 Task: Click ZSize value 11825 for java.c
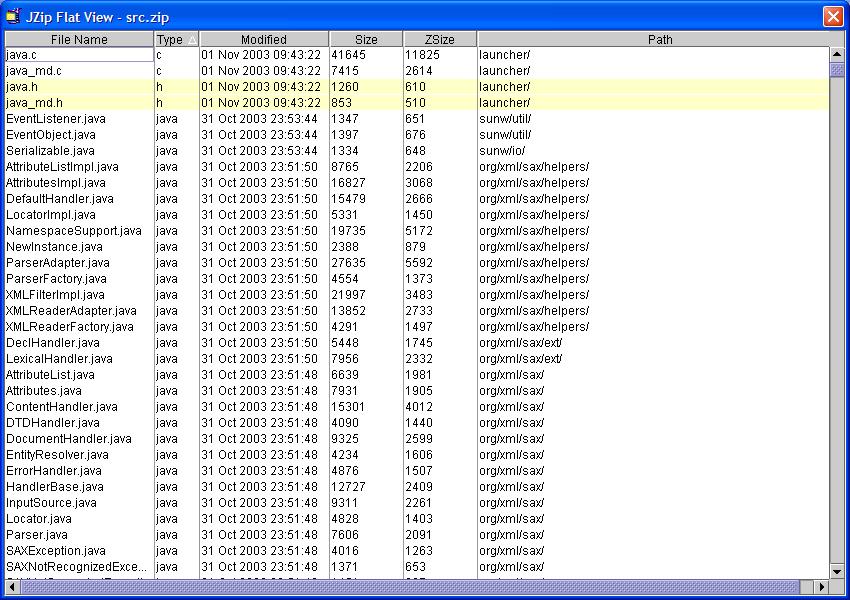(x=422, y=55)
